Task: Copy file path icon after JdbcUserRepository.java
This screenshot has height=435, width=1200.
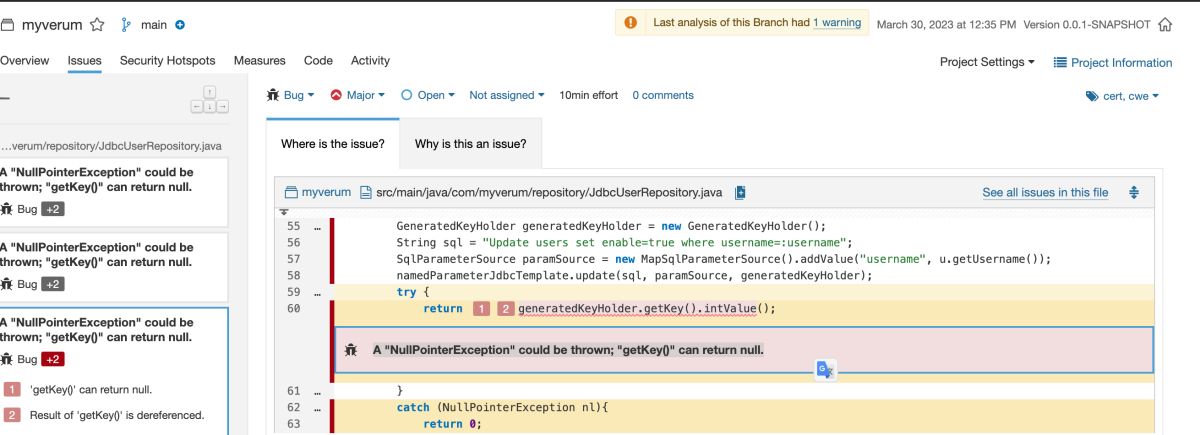Action: [740, 192]
